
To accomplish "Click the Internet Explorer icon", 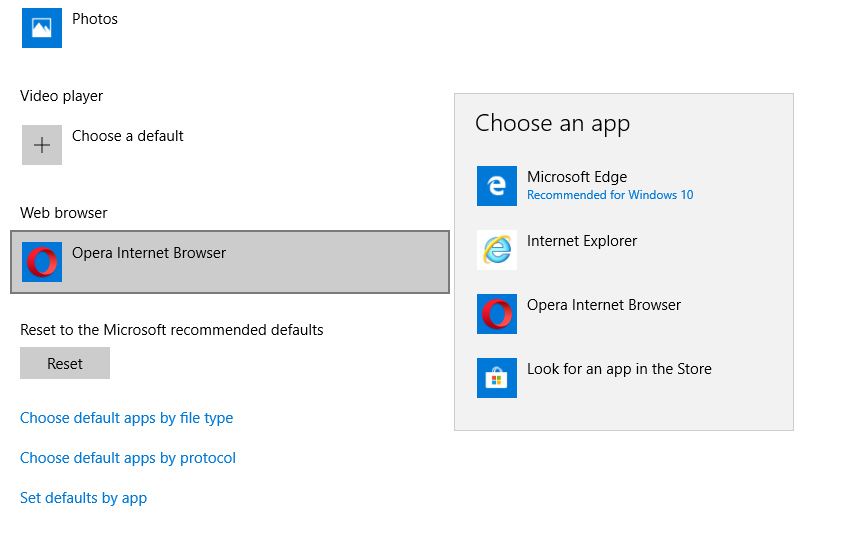I will click(x=497, y=250).
